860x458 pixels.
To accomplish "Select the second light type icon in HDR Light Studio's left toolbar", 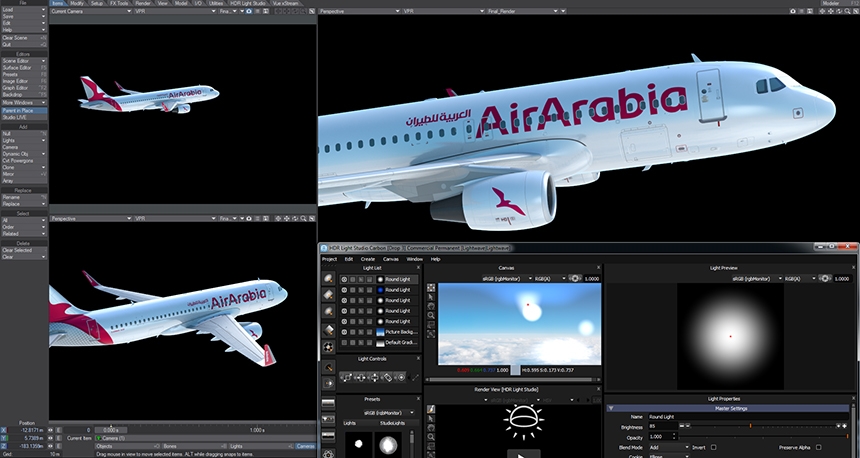I will (328, 295).
